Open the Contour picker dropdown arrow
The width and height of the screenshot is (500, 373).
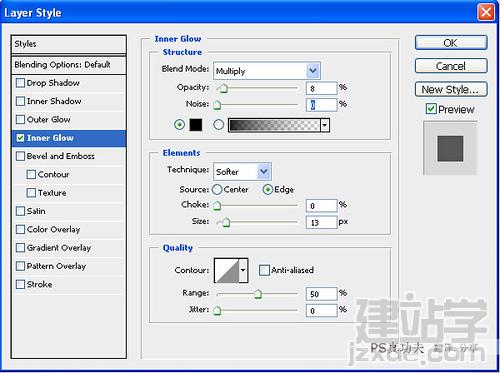243,270
